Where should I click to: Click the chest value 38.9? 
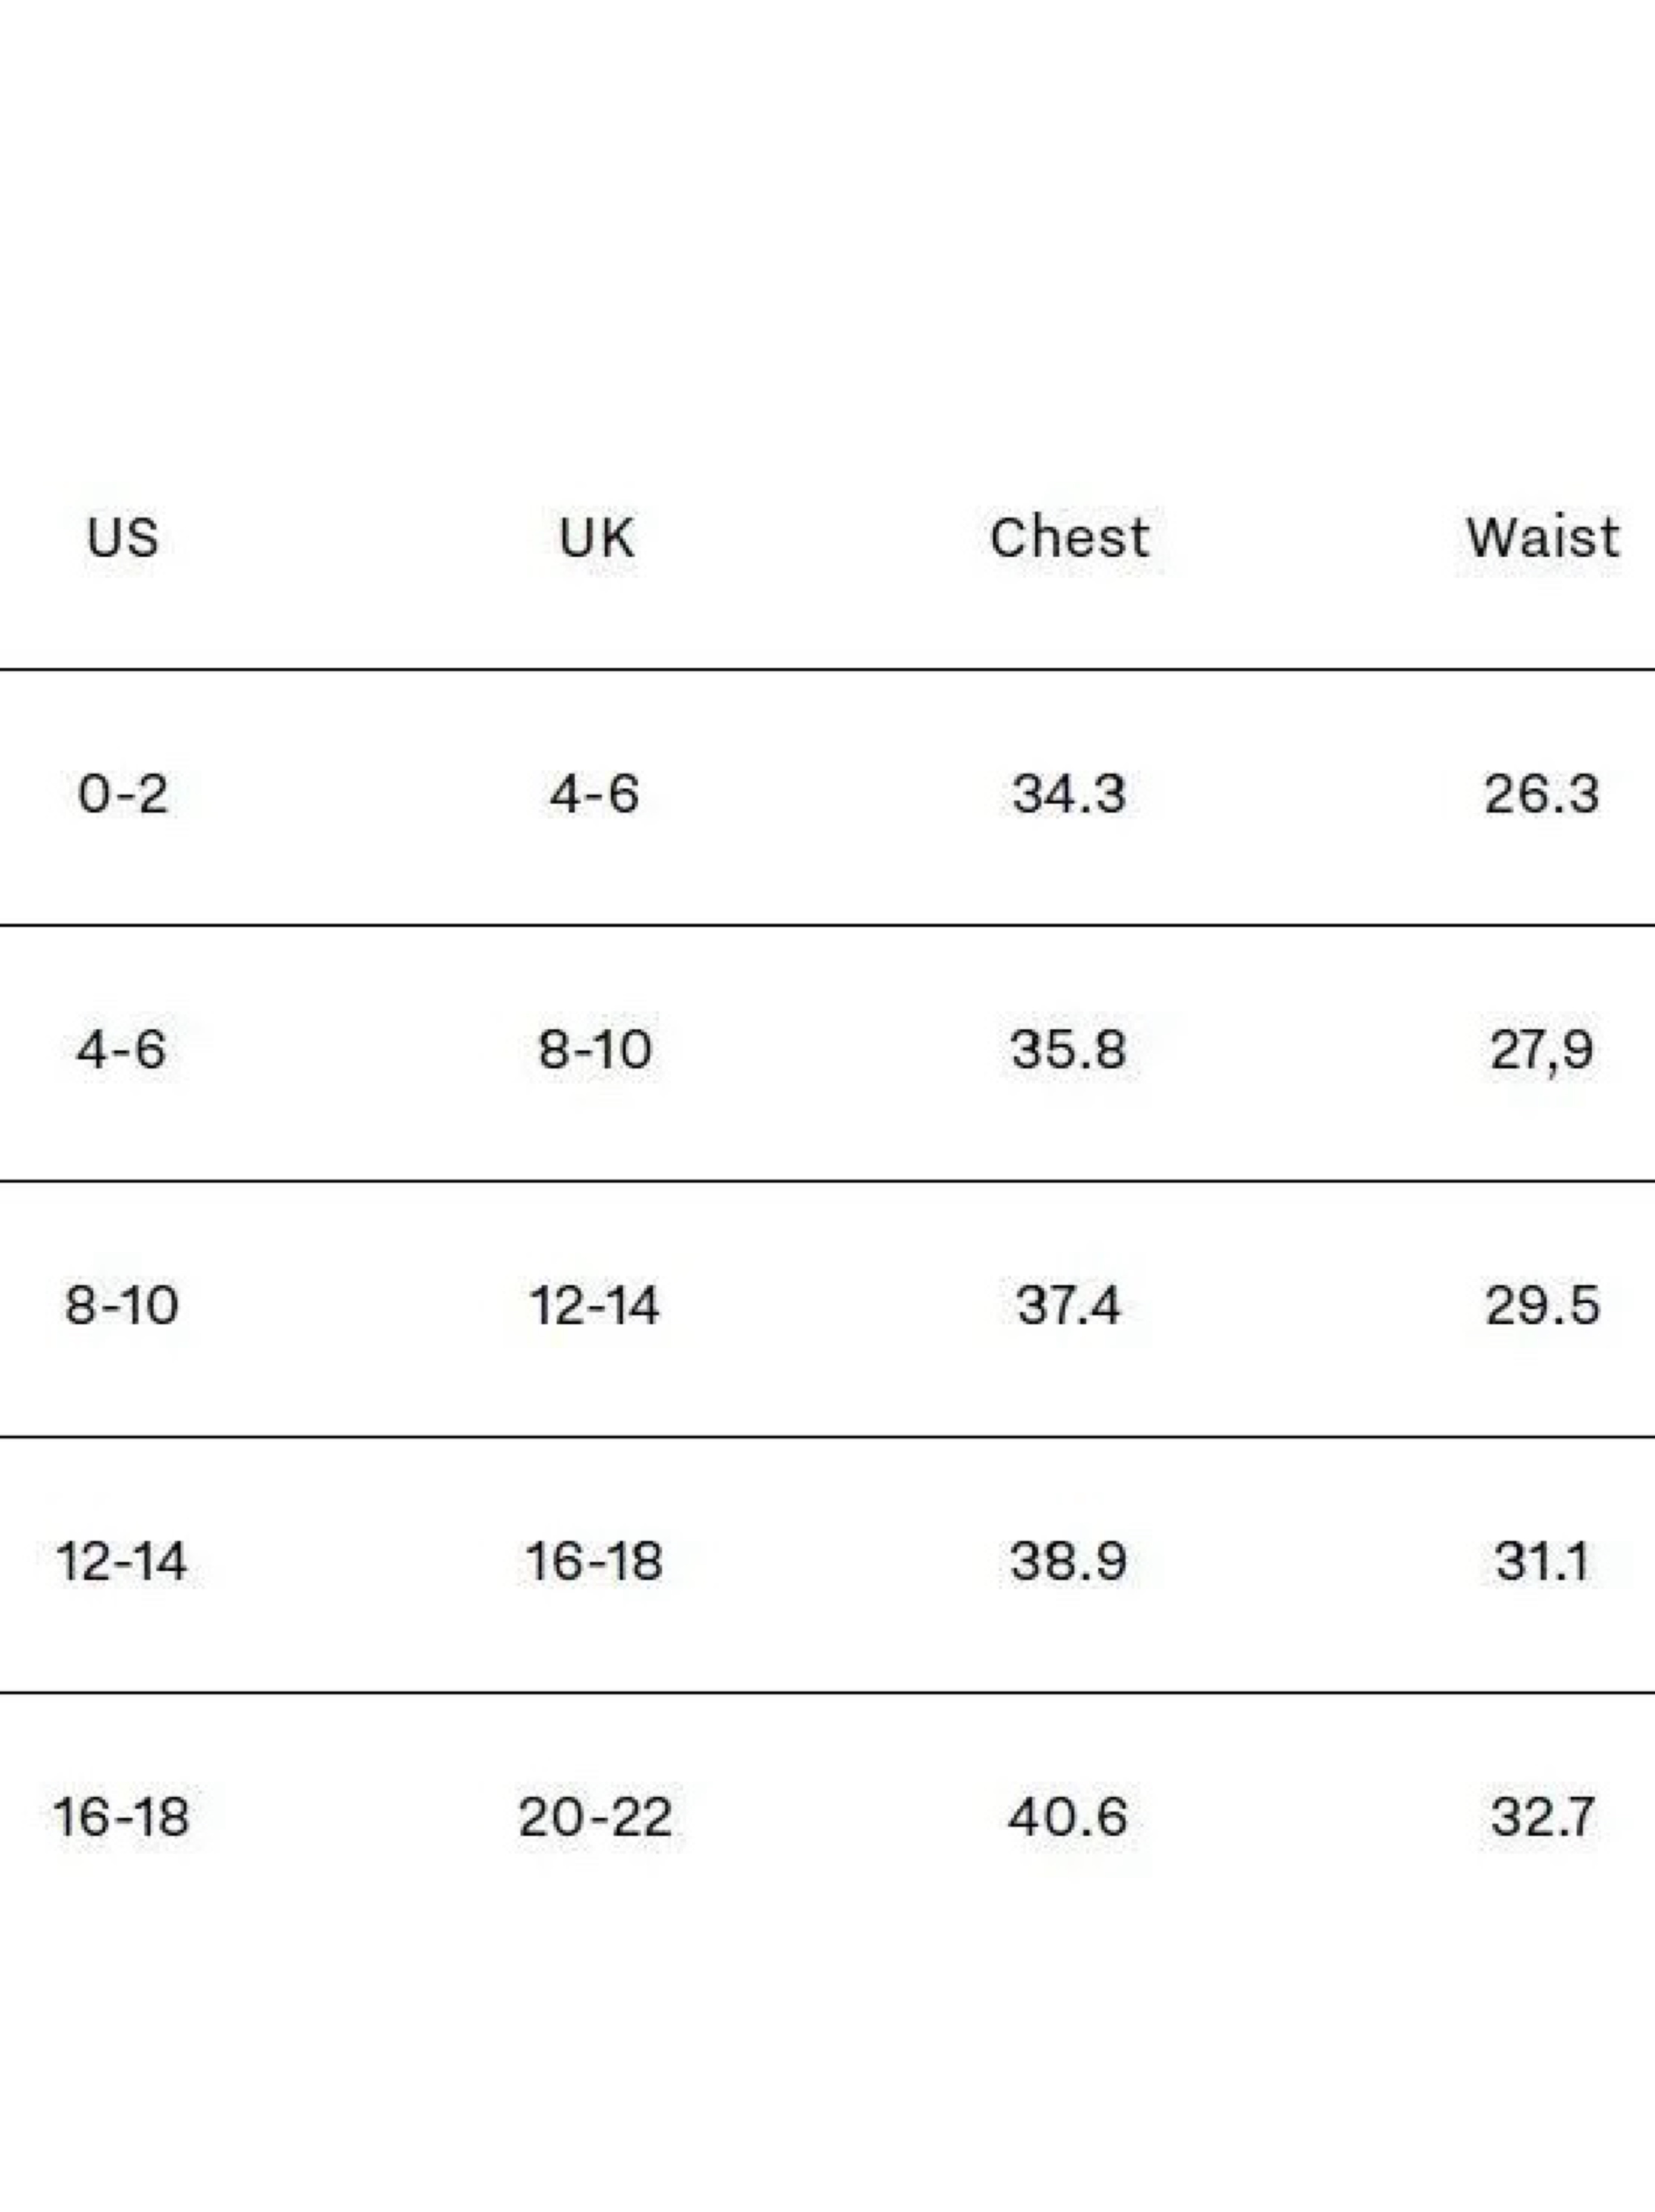[1068, 1562]
